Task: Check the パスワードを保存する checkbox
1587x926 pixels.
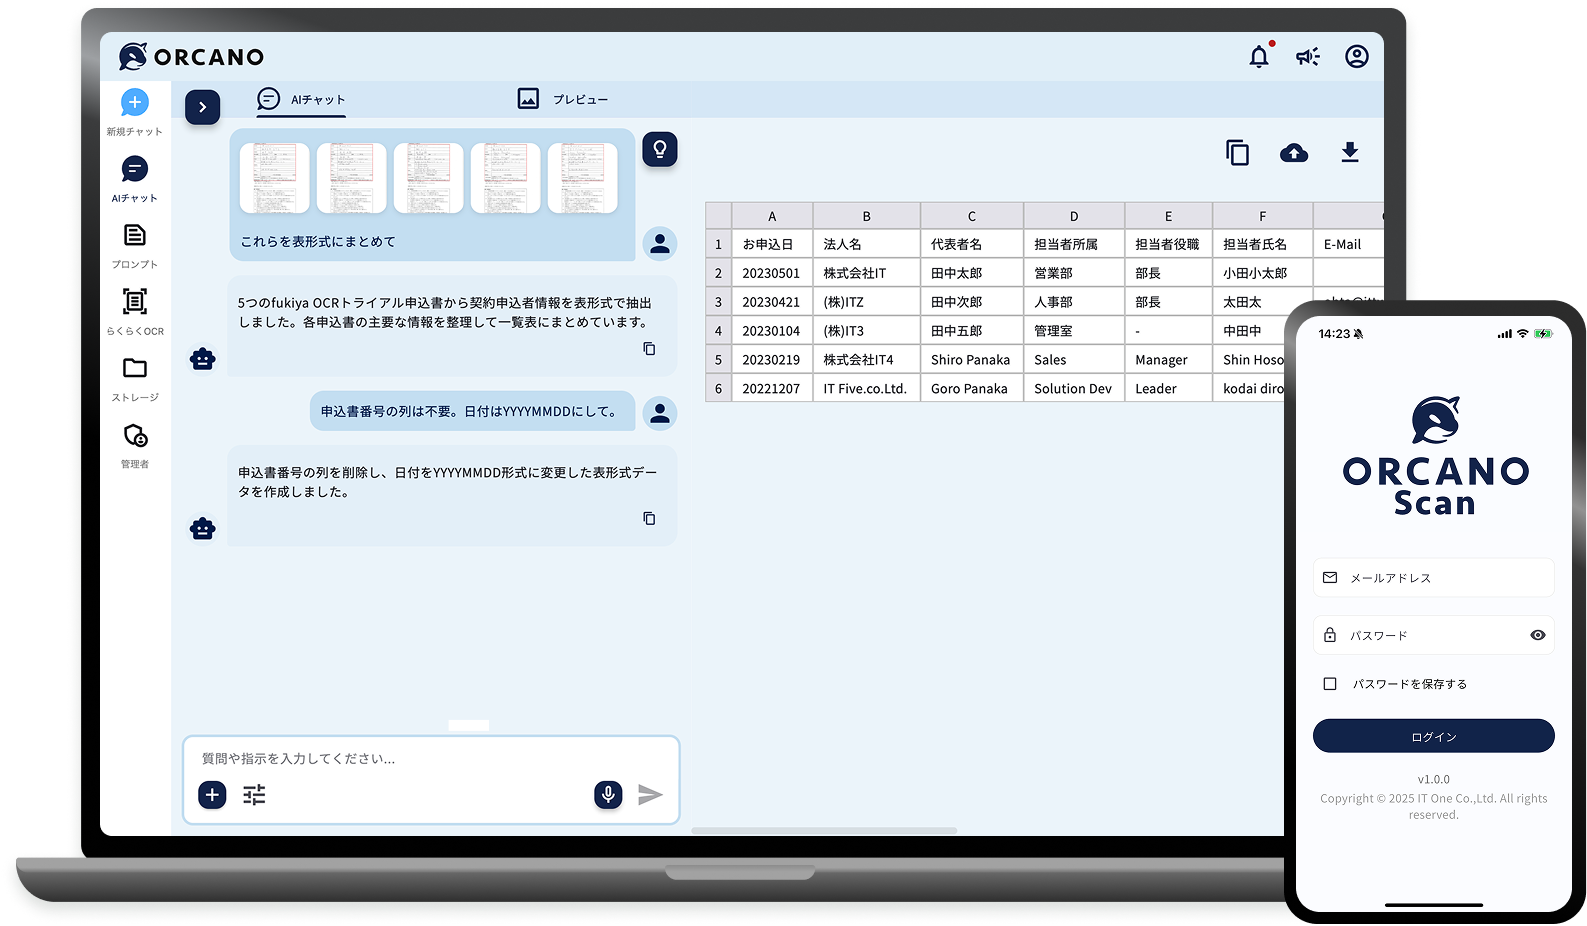Action: click(1330, 684)
